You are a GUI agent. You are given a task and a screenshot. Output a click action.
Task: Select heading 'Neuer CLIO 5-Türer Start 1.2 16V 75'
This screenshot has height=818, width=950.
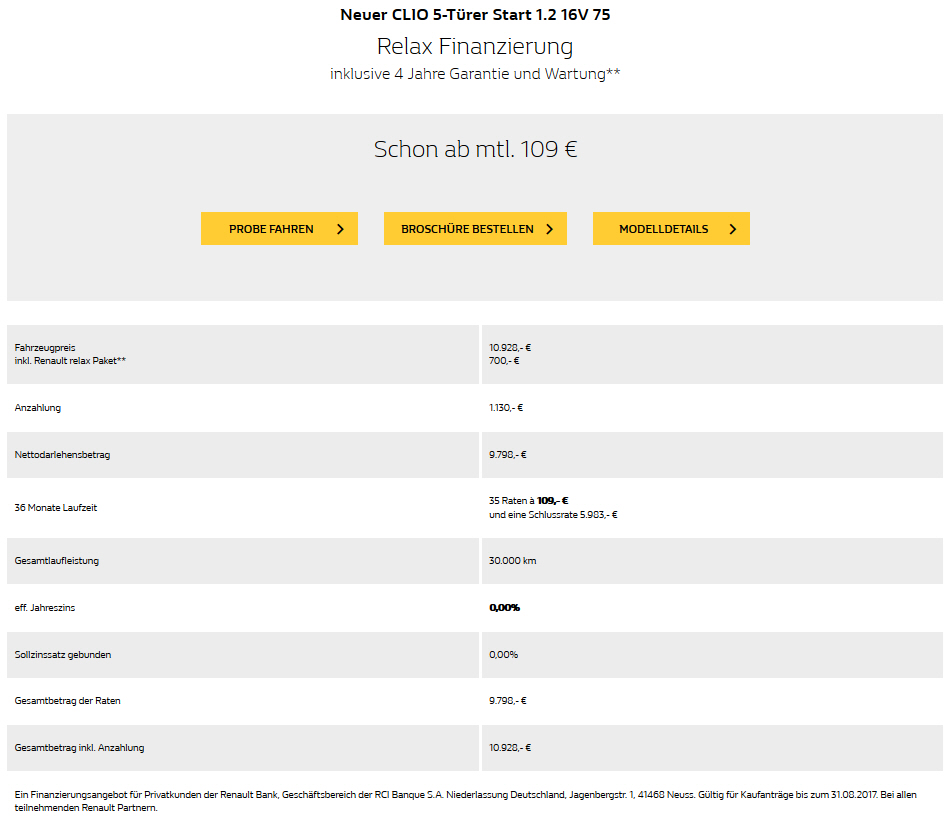pos(475,15)
